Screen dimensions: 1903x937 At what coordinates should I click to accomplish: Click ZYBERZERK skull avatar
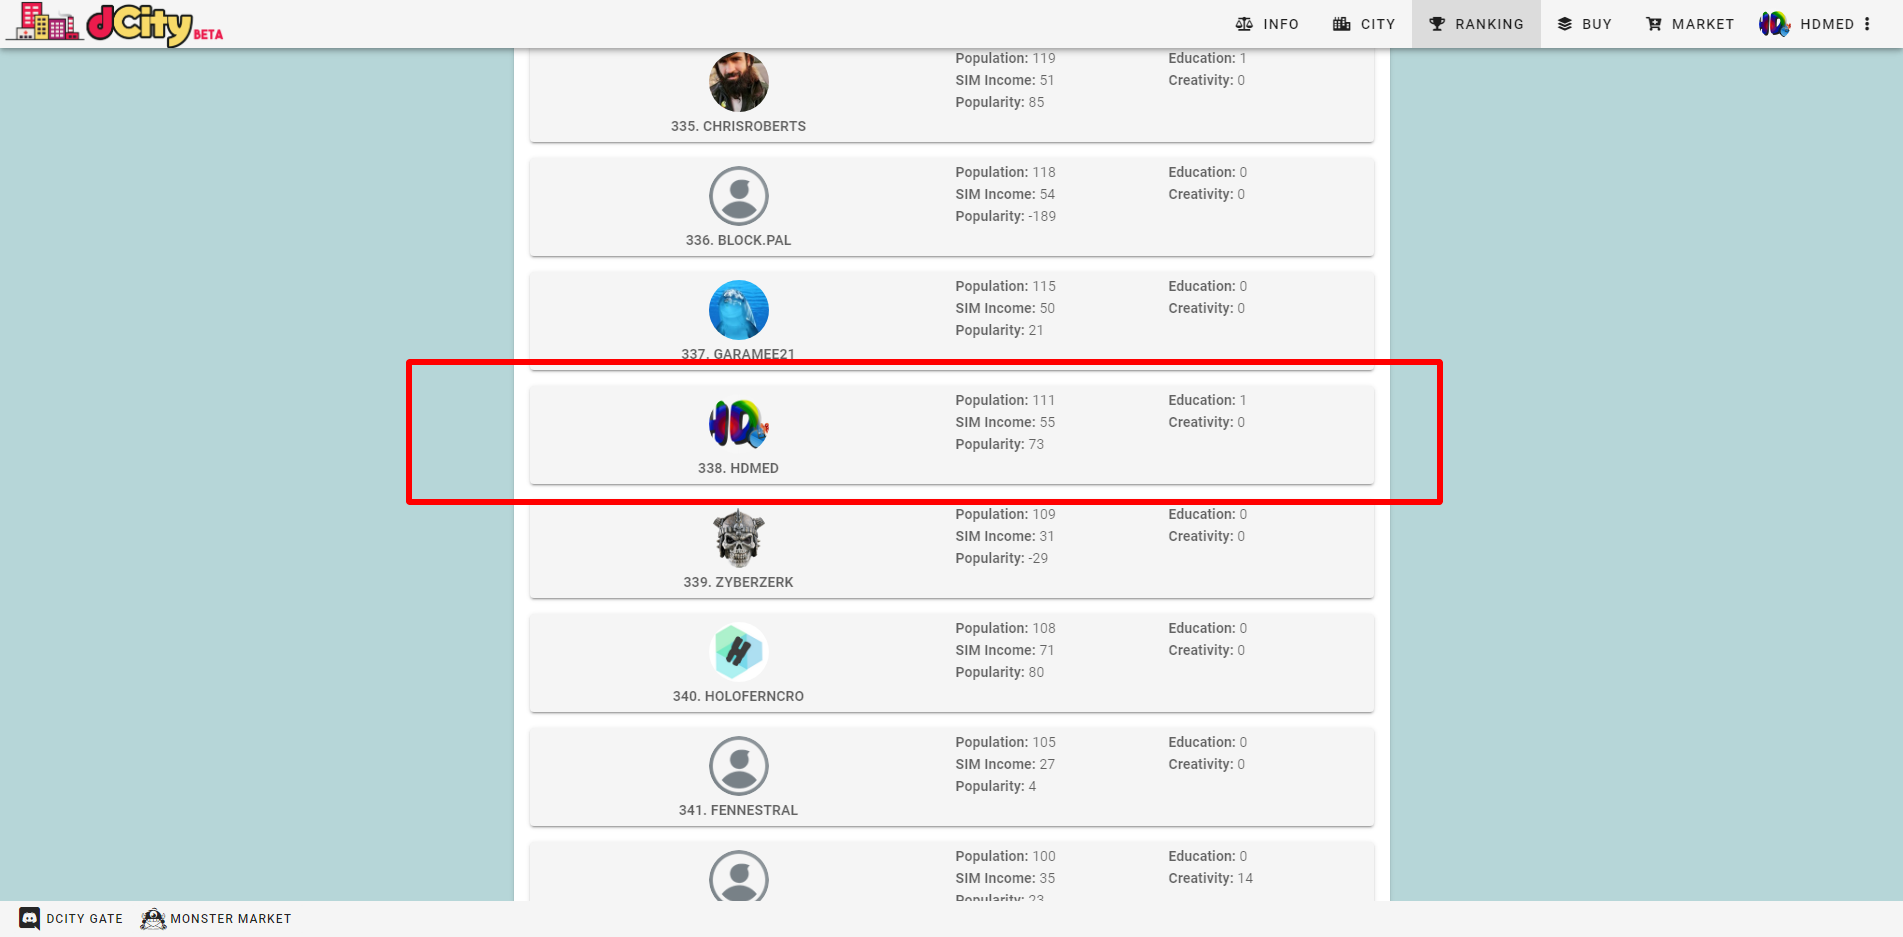[739, 538]
